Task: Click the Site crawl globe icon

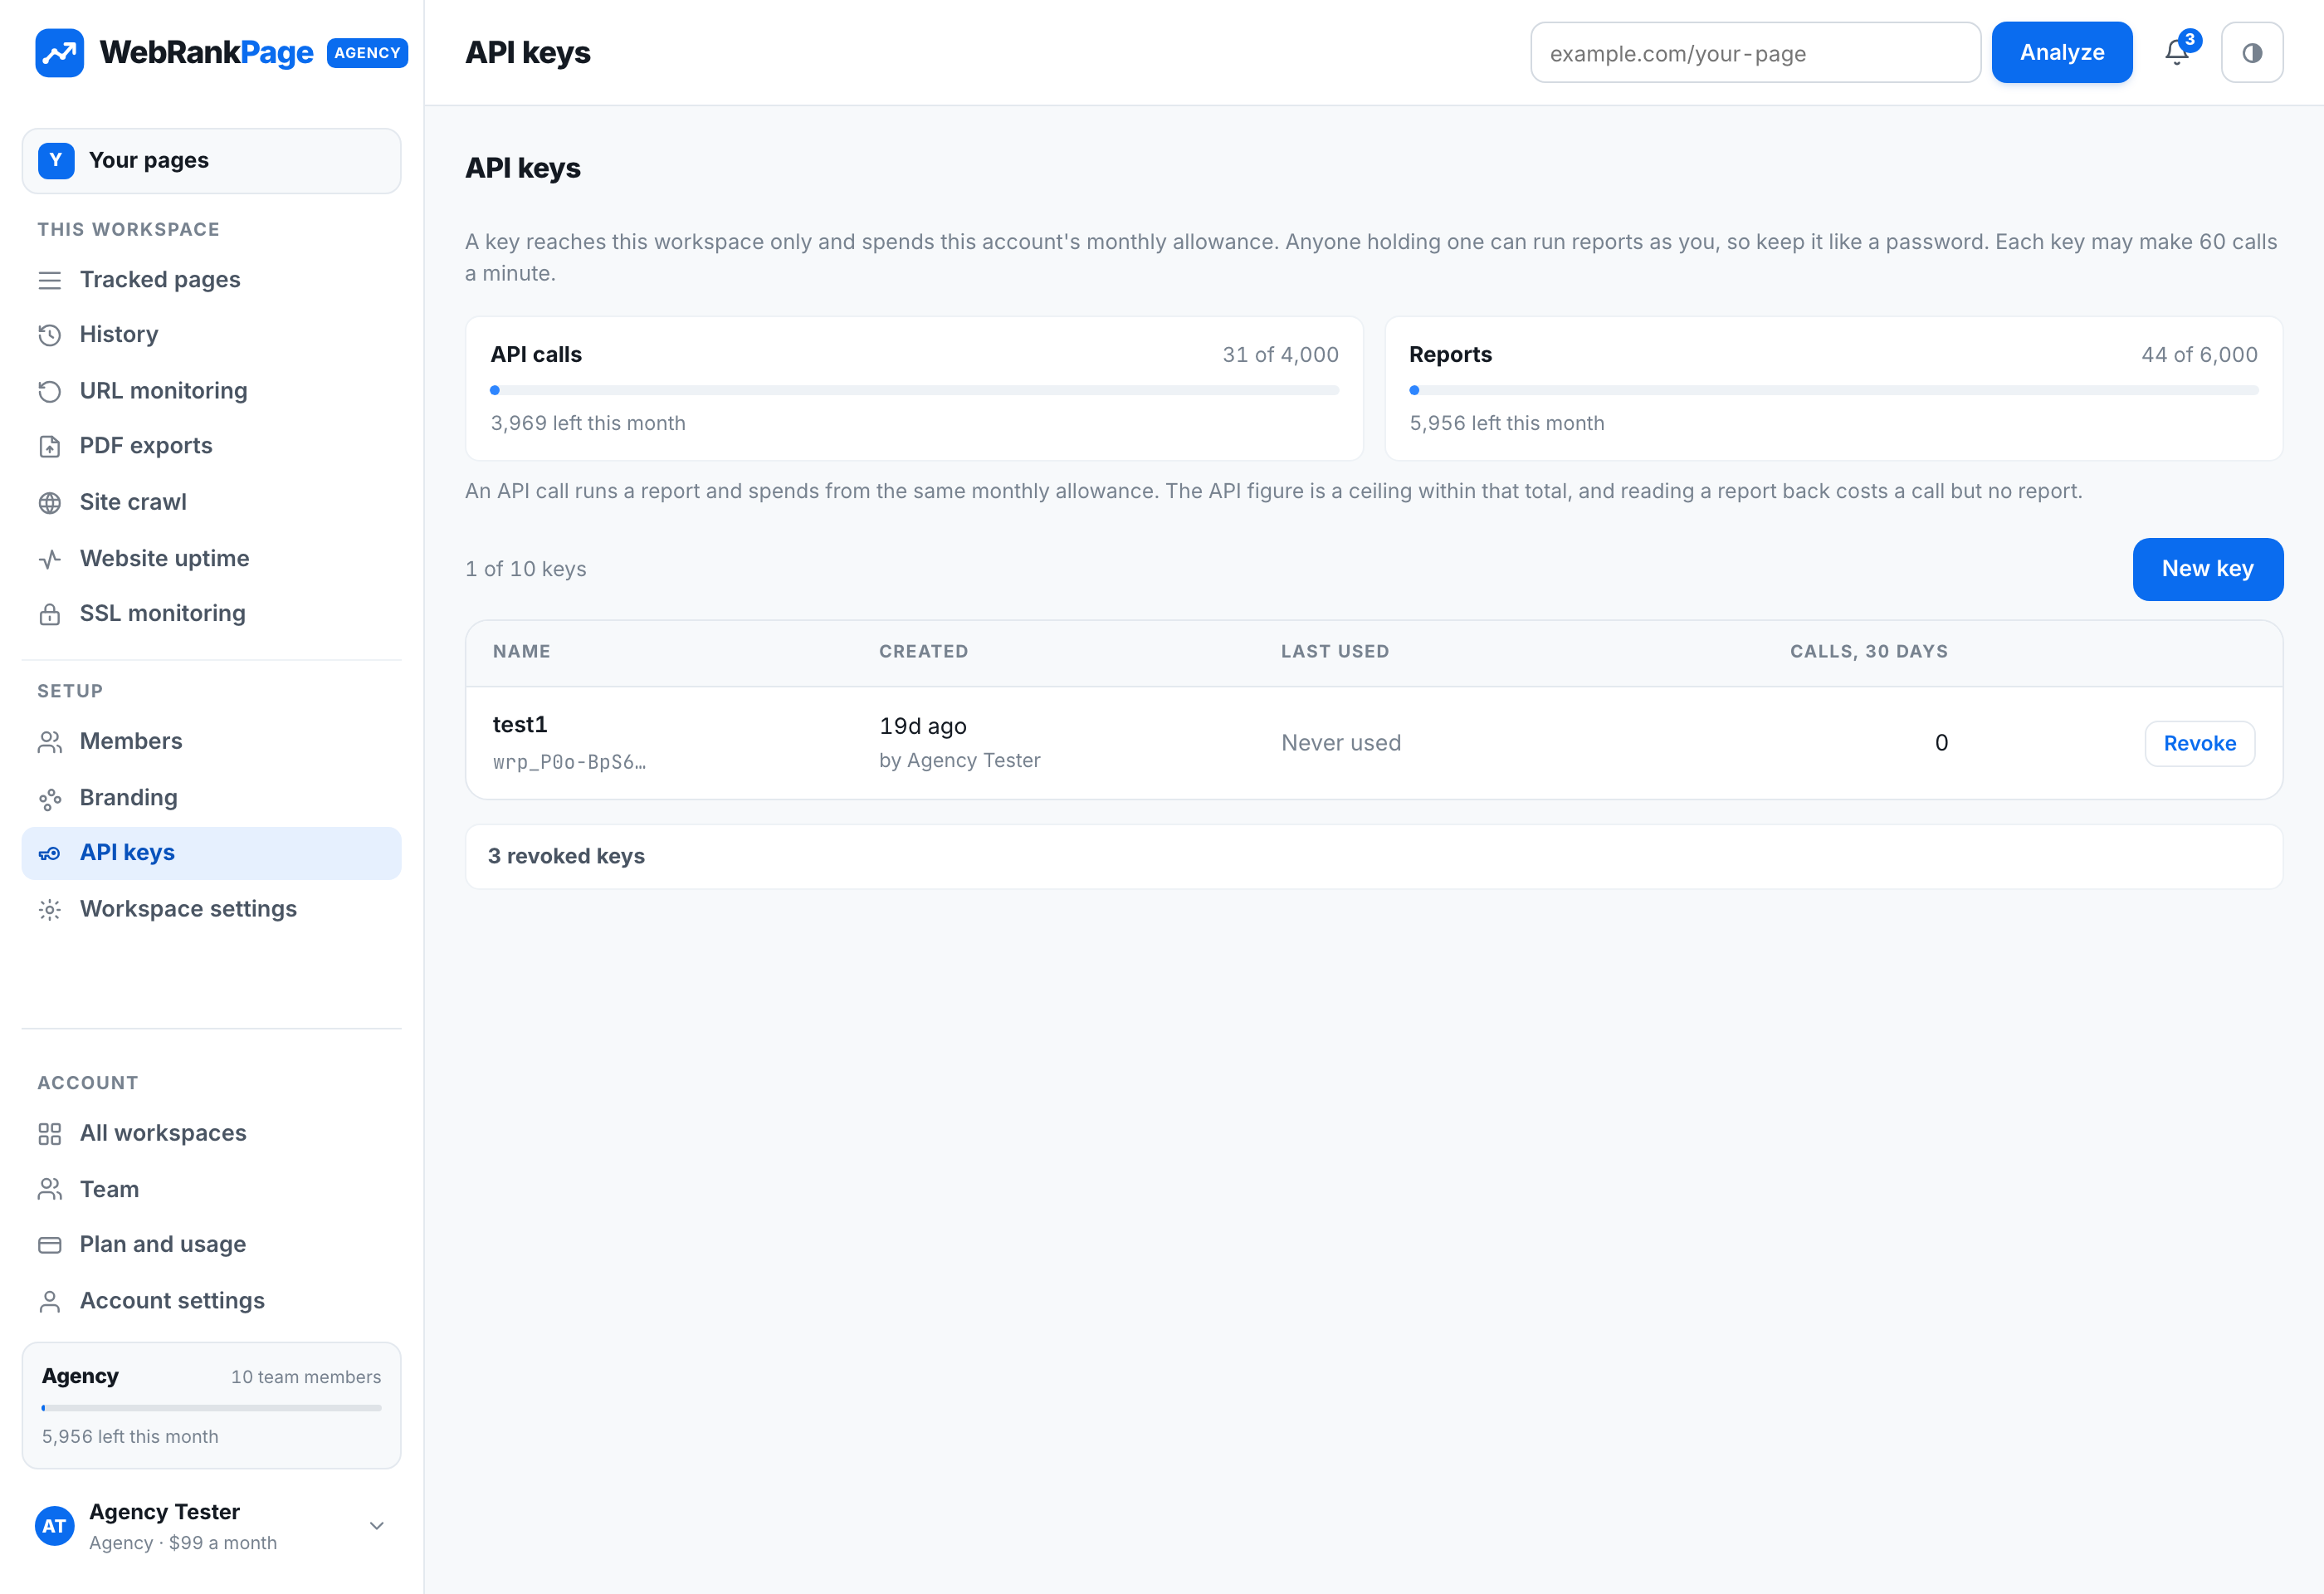Action: (x=50, y=502)
